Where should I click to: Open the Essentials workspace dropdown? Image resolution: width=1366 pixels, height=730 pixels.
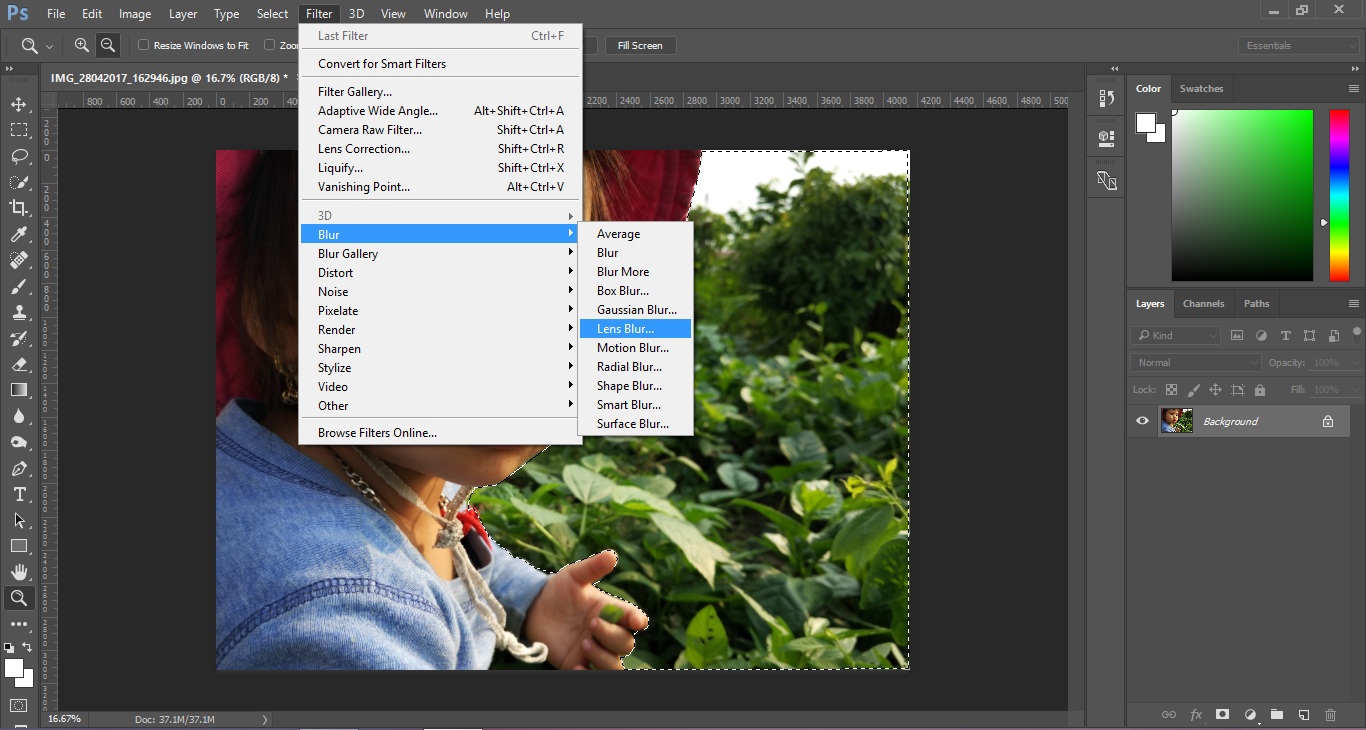point(1298,46)
